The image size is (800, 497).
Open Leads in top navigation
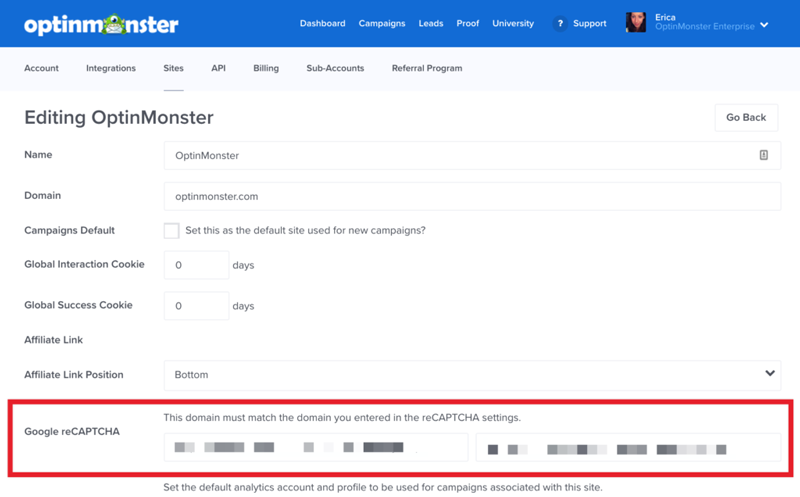click(431, 23)
